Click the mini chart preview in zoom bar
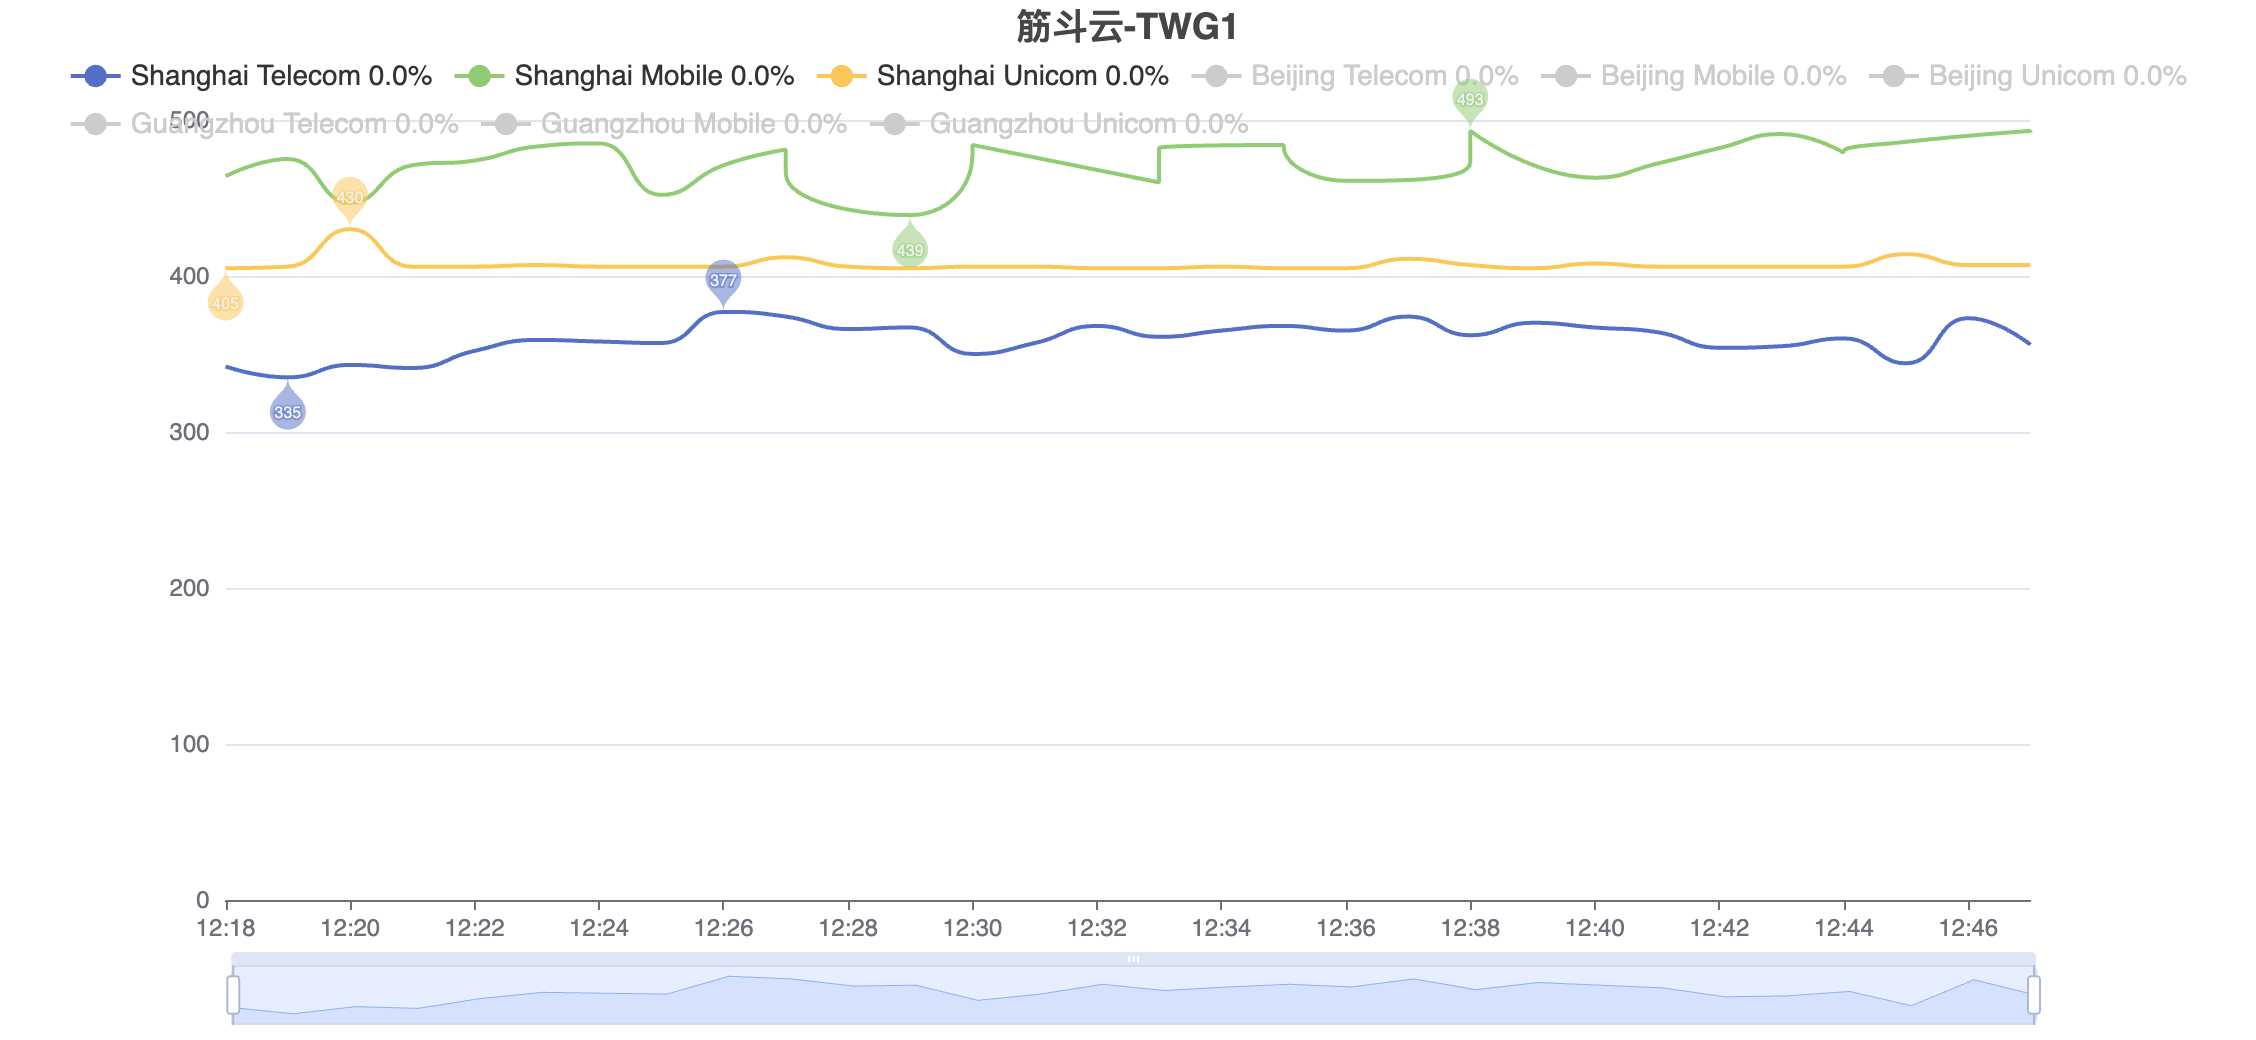Image resolution: width=2256 pixels, height=1040 pixels. (x=1133, y=996)
